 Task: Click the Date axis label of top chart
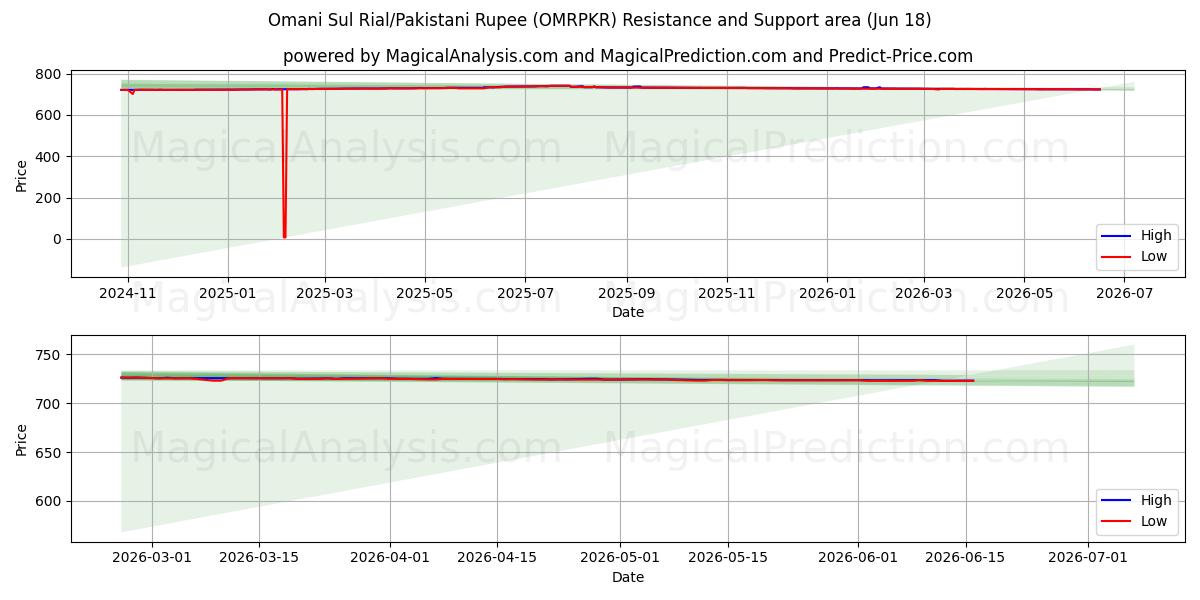click(x=628, y=313)
